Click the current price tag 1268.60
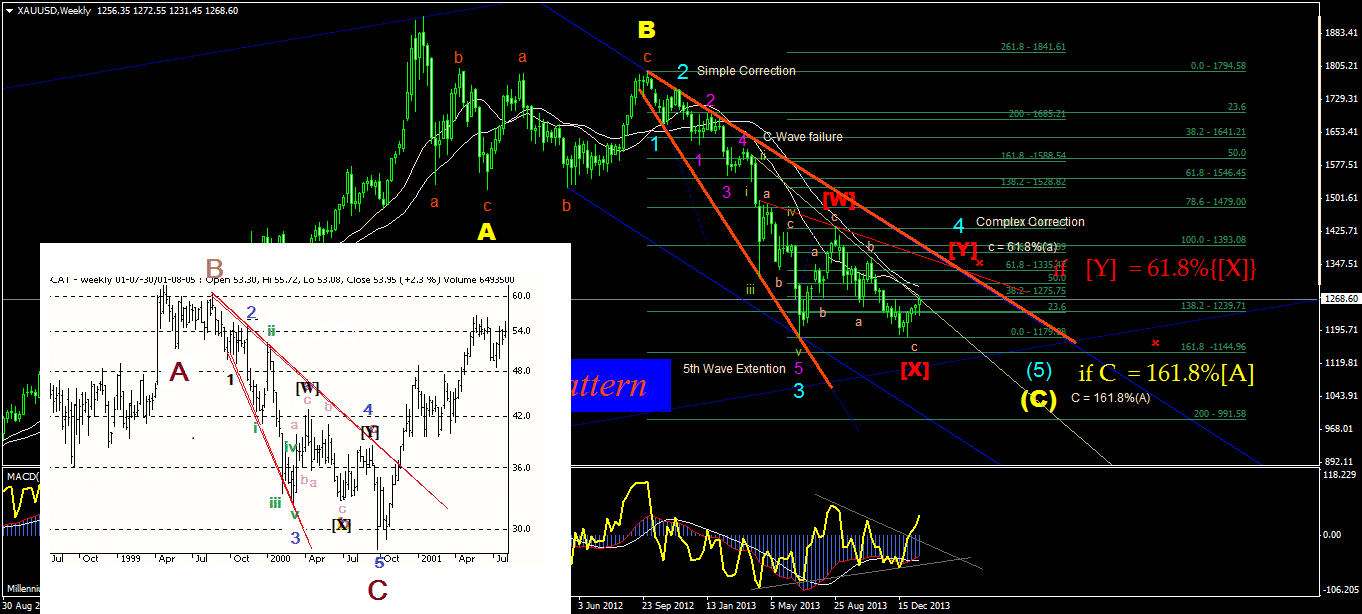The width and height of the screenshot is (1362, 614). (1339, 299)
